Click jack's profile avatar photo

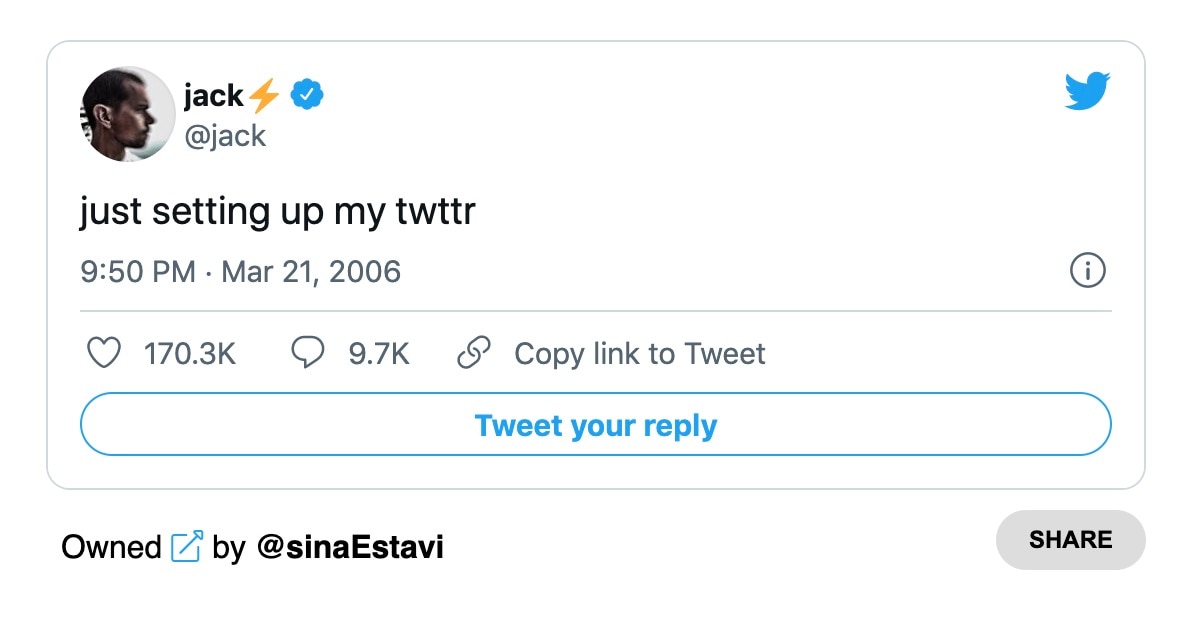[127, 114]
